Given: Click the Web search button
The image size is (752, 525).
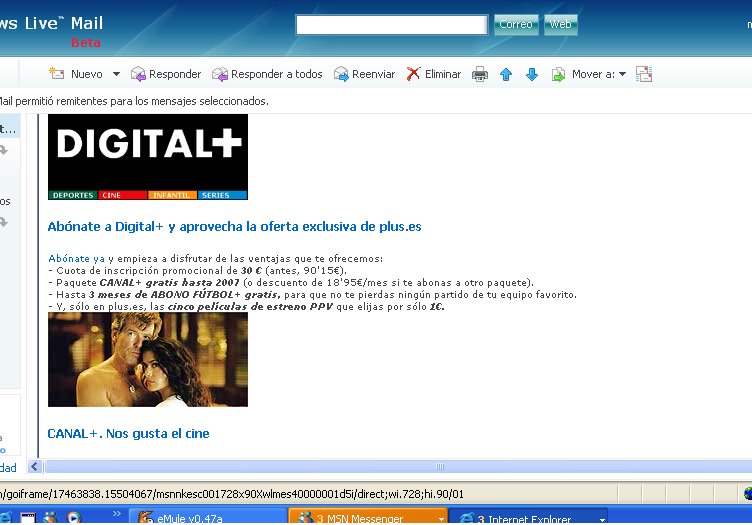Looking at the screenshot, I should (x=560, y=24).
